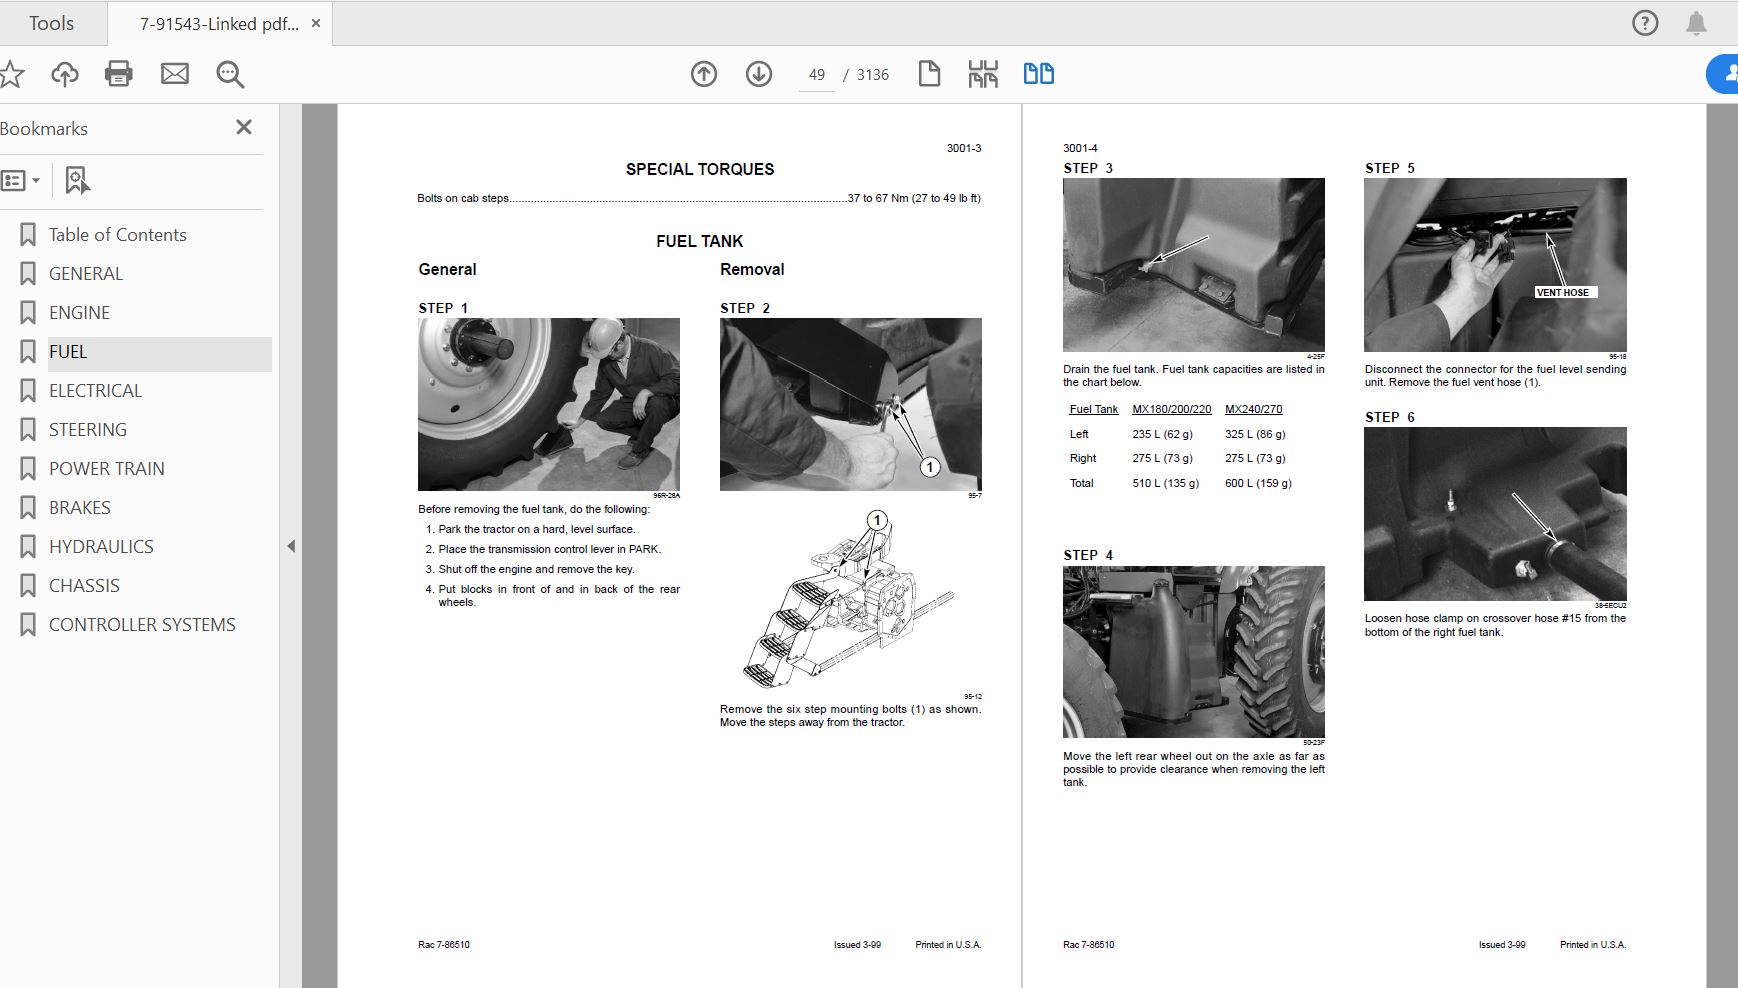Go to previous page with up arrow

pos(704,74)
